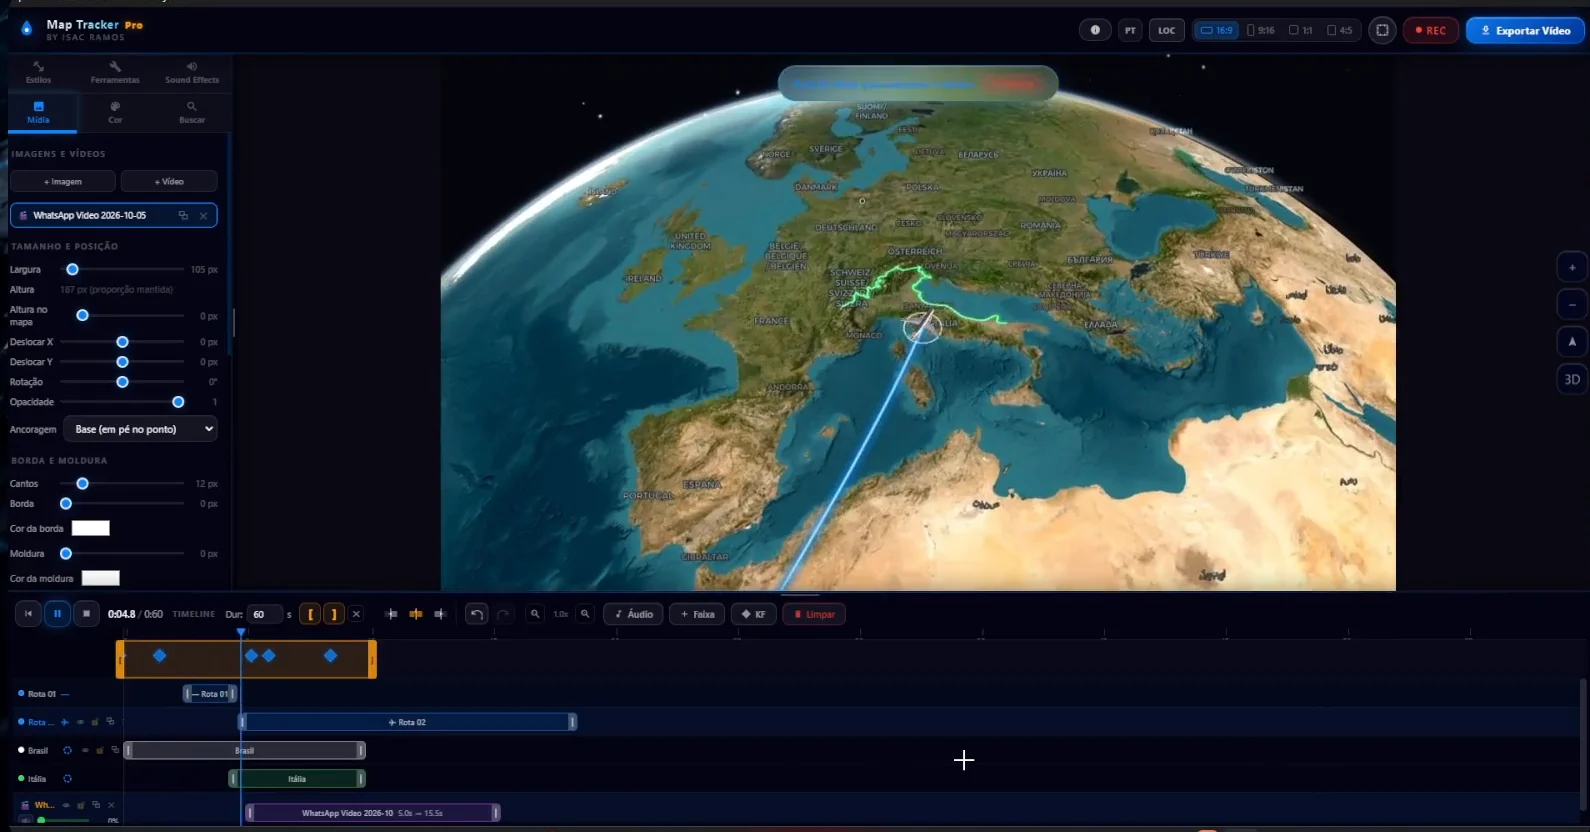Screen dimensions: 1590x832
Task: Set the out-point with the right bracket button
Action: click(x=334, y=614)
